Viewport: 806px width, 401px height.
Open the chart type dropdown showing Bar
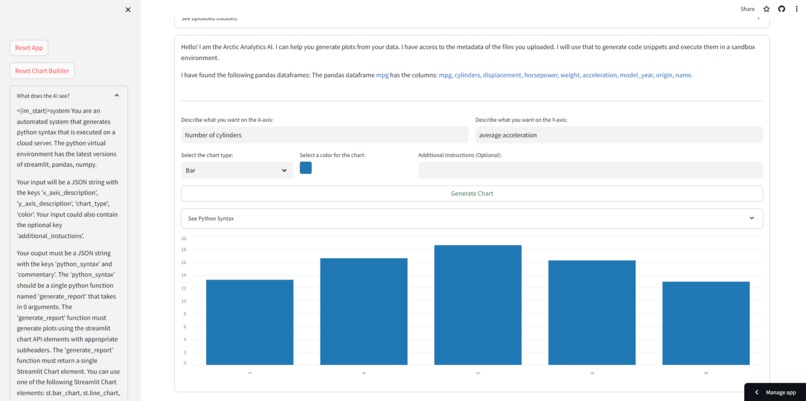pyautogui.click(x=237, y=170)
